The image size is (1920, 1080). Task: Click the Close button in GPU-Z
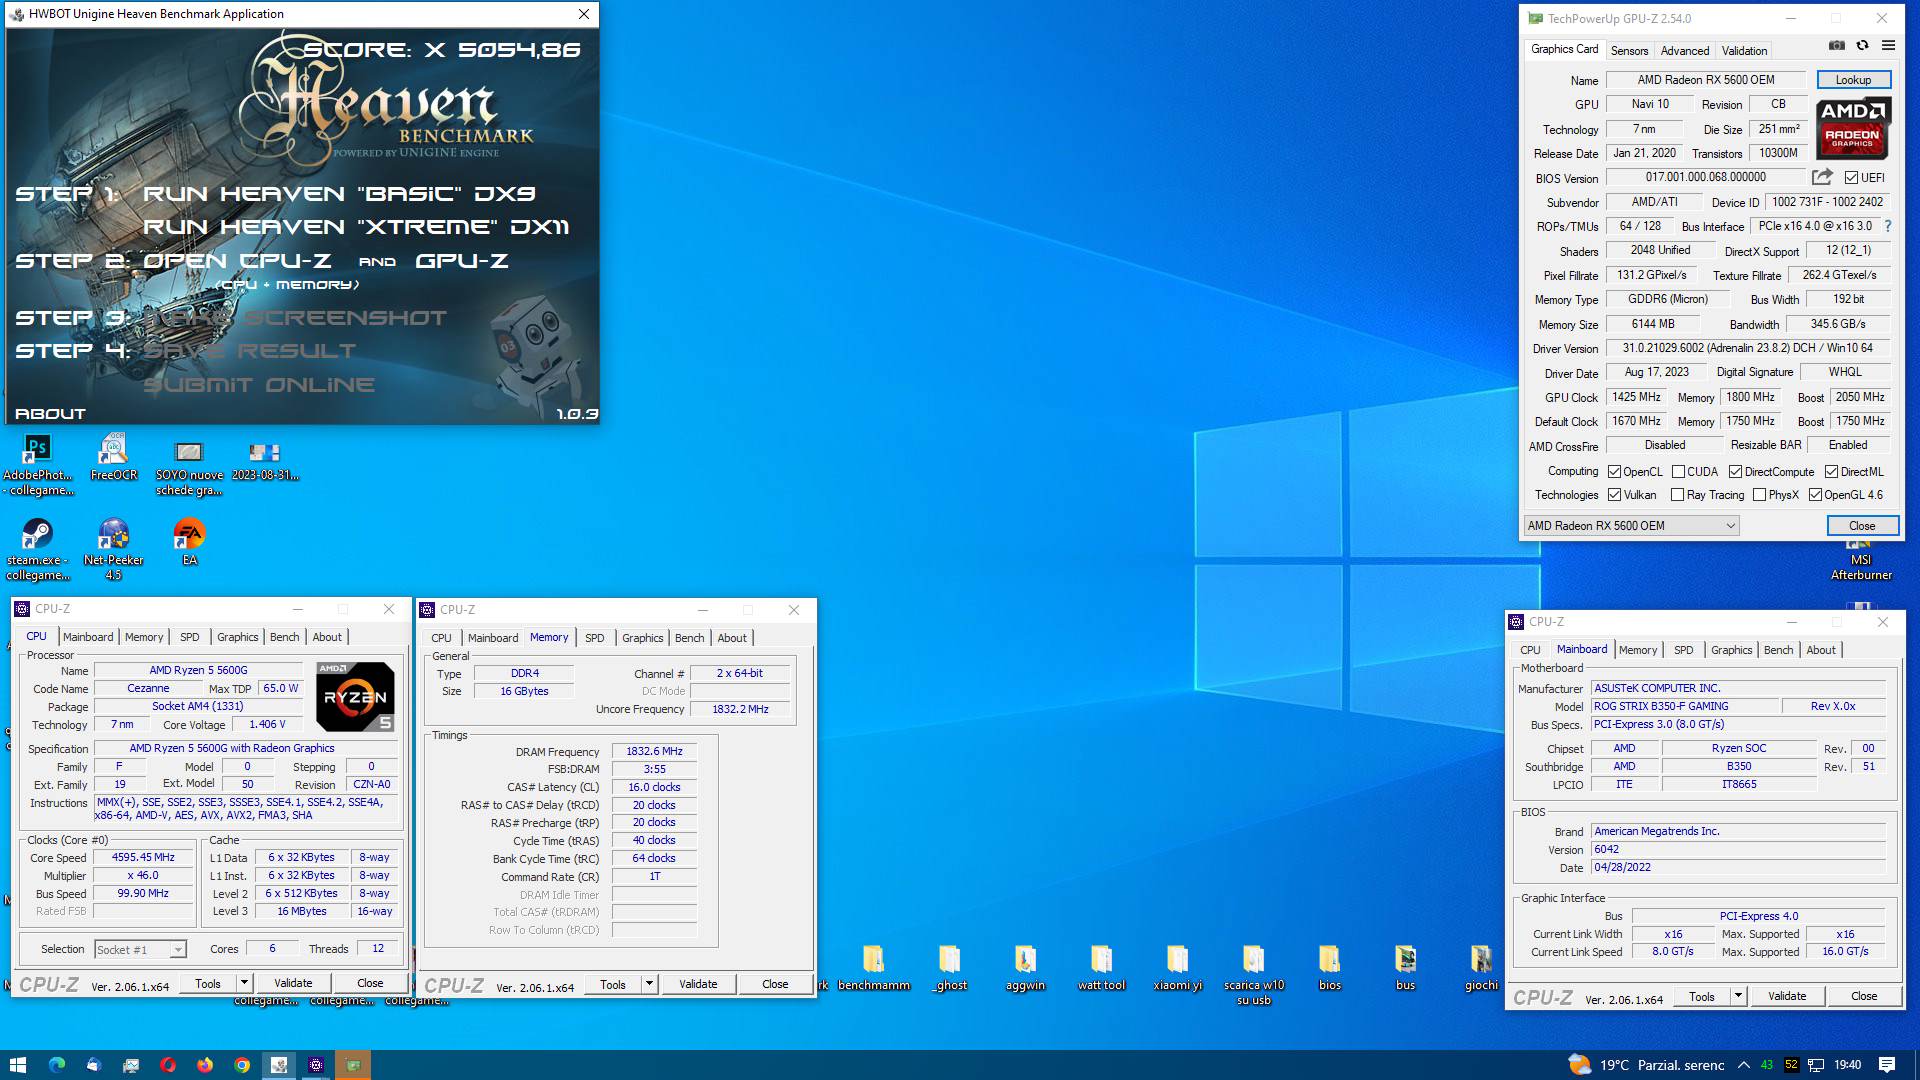(x=1862, y=526)
